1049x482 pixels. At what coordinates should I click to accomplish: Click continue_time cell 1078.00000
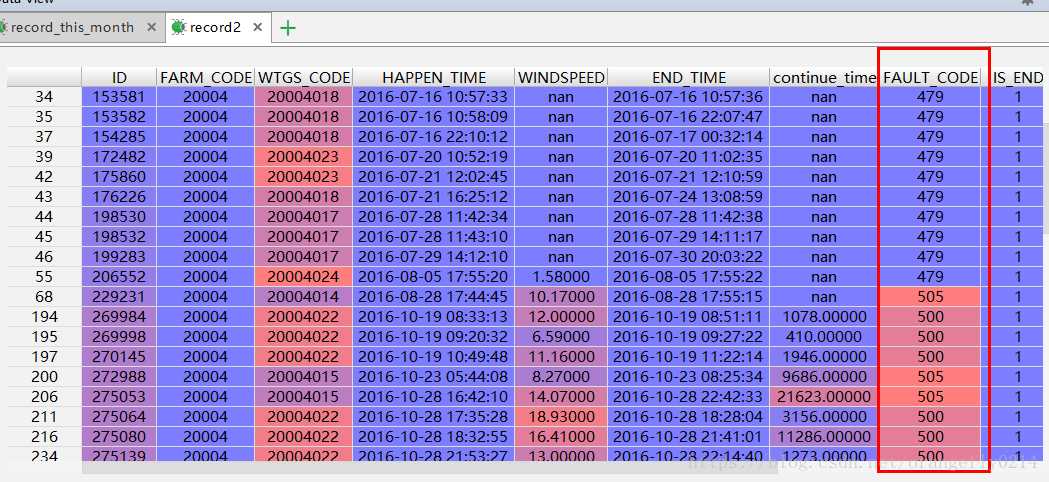point(824,317)
